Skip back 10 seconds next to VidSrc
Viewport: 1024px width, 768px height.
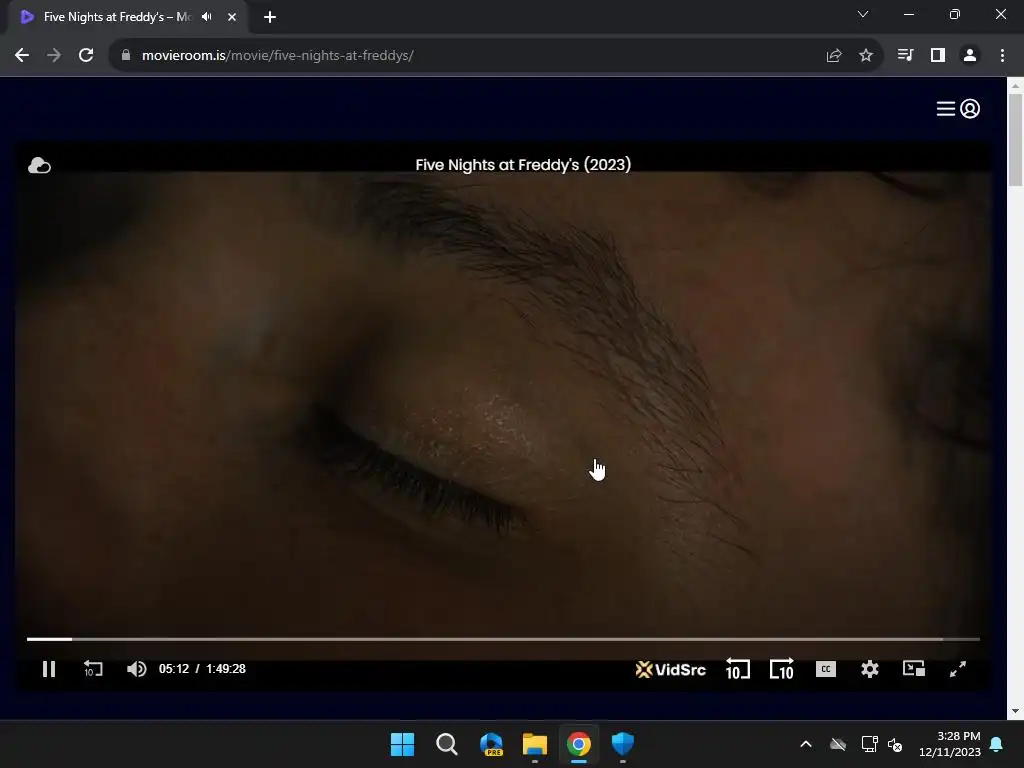738,669
